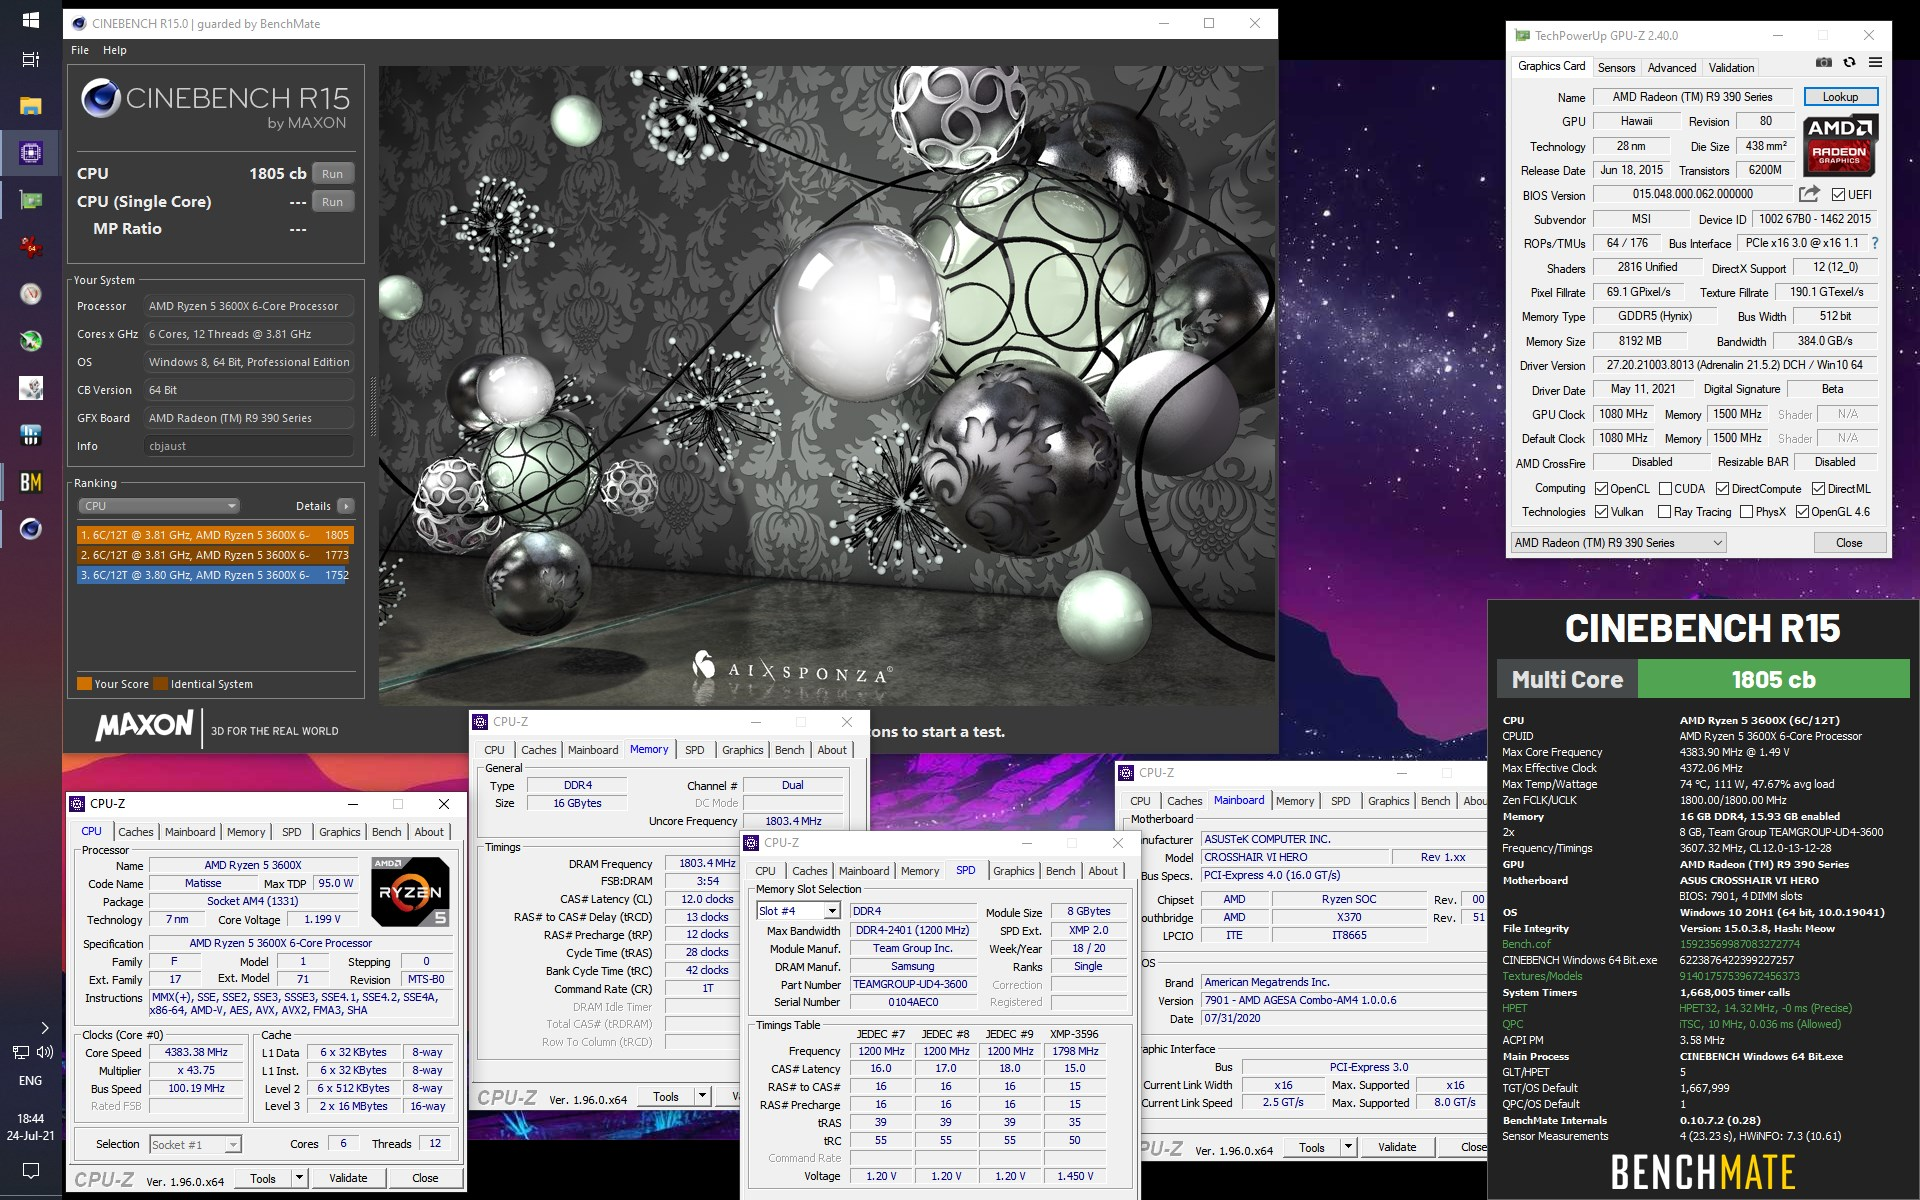Toggle the DirectML checkbox

pyautogui.click(x=1818, y=489)
